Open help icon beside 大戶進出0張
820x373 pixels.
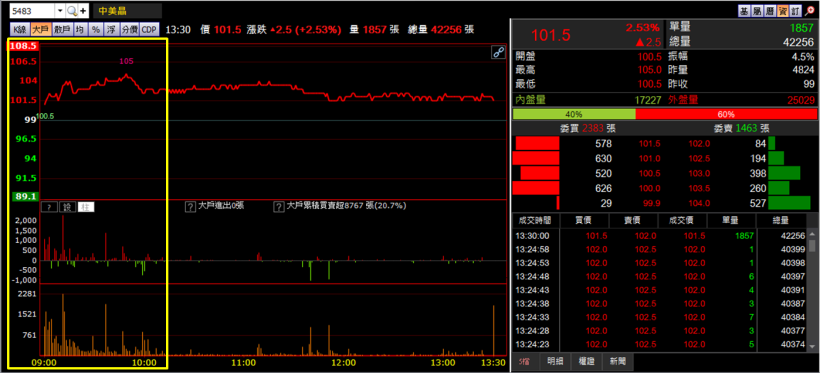tap(191, 206)
